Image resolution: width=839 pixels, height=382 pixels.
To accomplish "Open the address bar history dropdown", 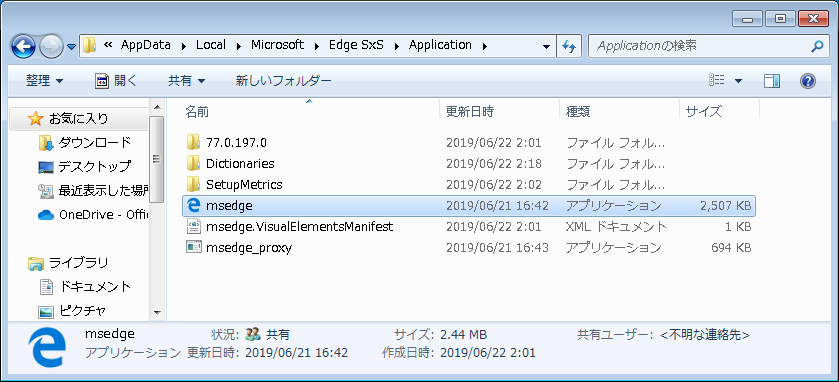I will pos(546,47).
